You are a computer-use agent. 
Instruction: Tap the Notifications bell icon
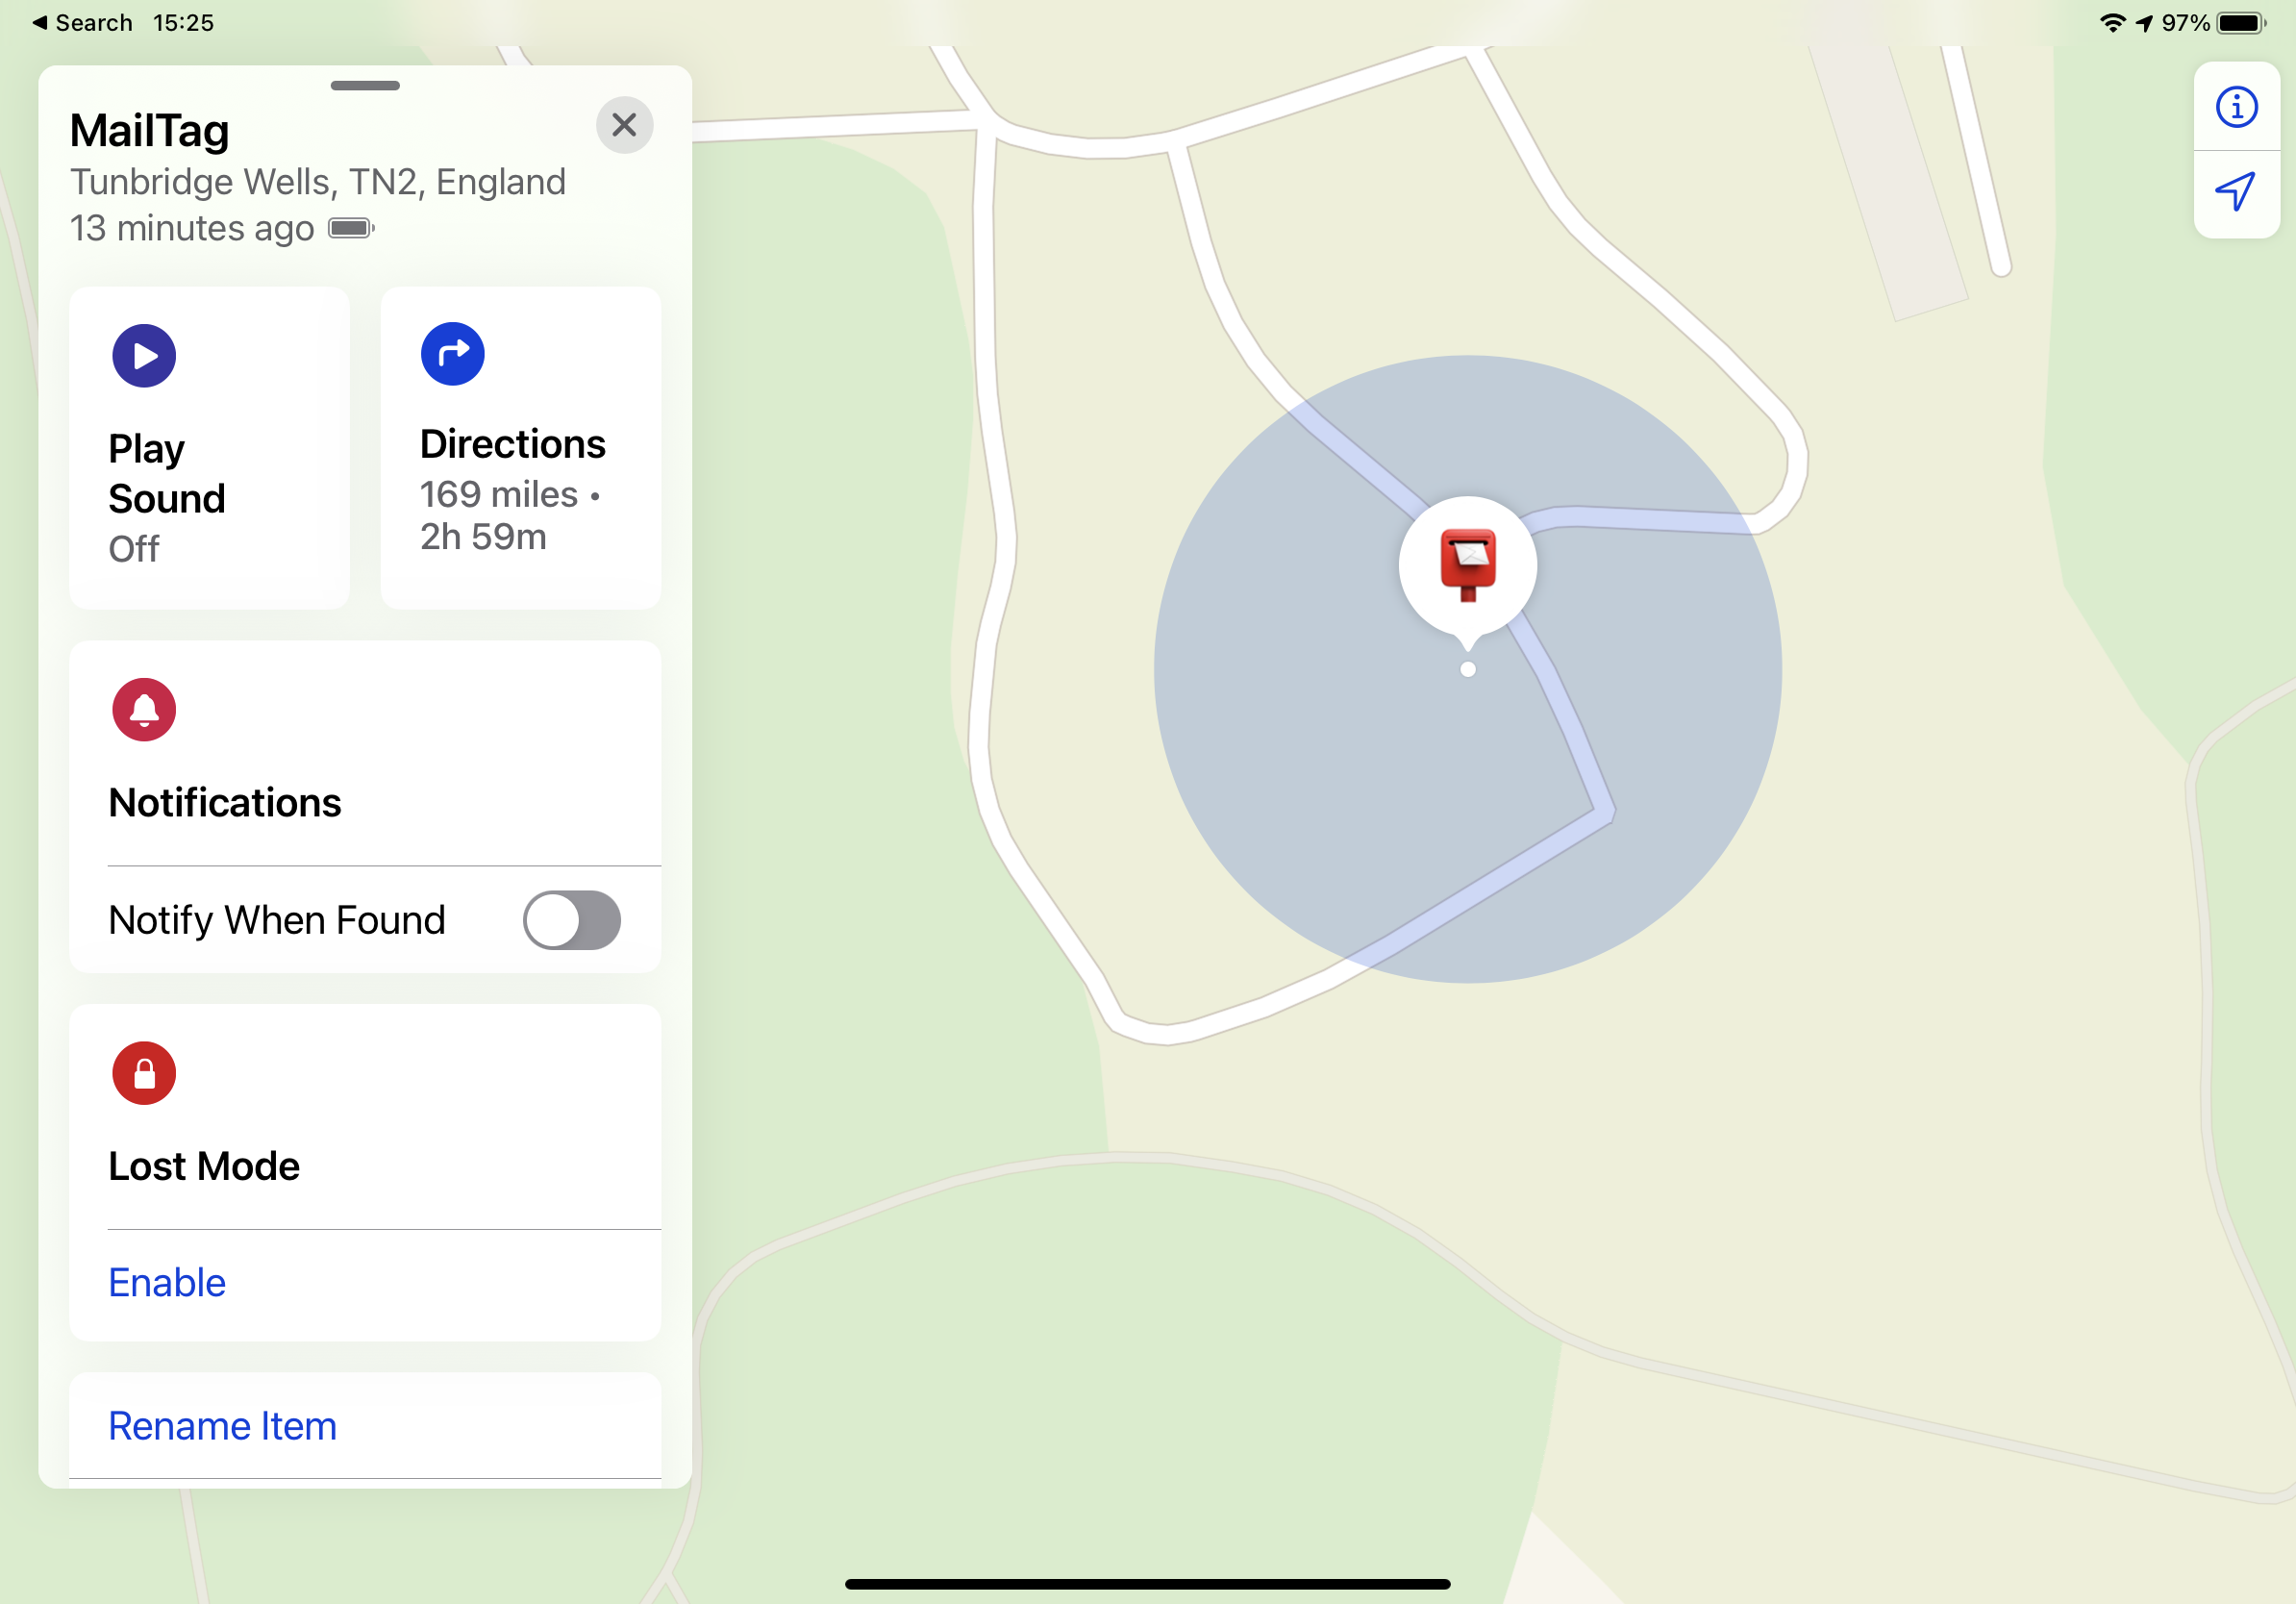coord(143,709)
